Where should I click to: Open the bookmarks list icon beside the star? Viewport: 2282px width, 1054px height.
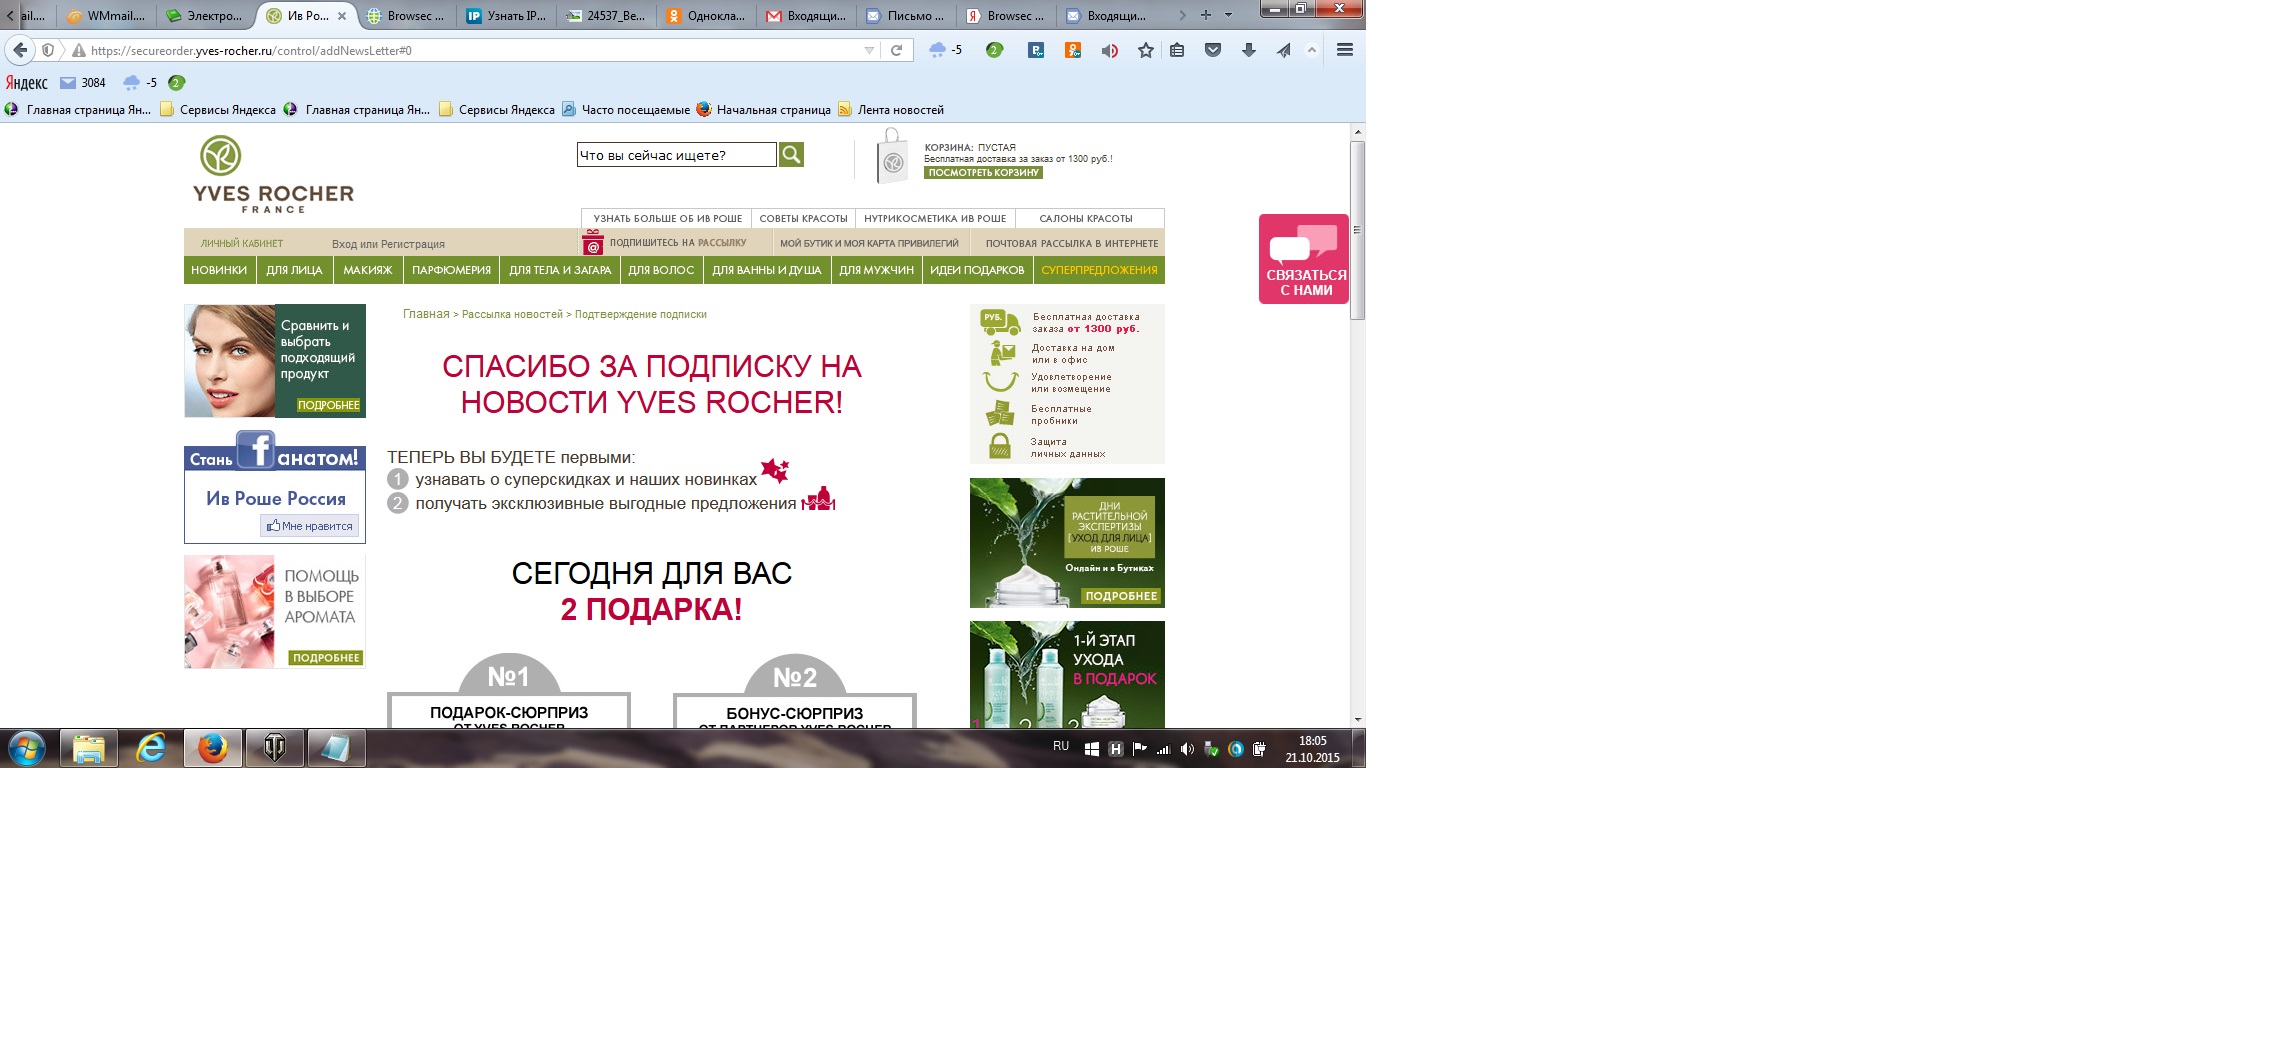click(1177, 50)
